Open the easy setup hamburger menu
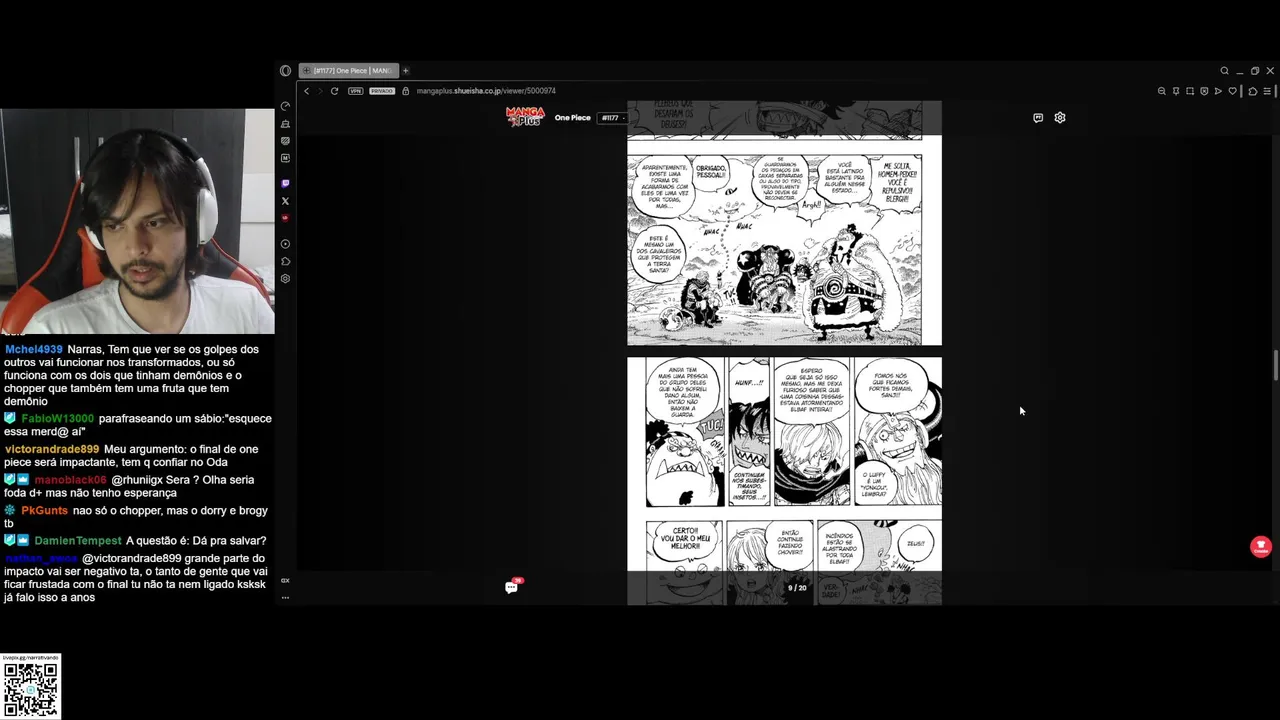This screenshot has width=1280, height=720. point(1267,91)
